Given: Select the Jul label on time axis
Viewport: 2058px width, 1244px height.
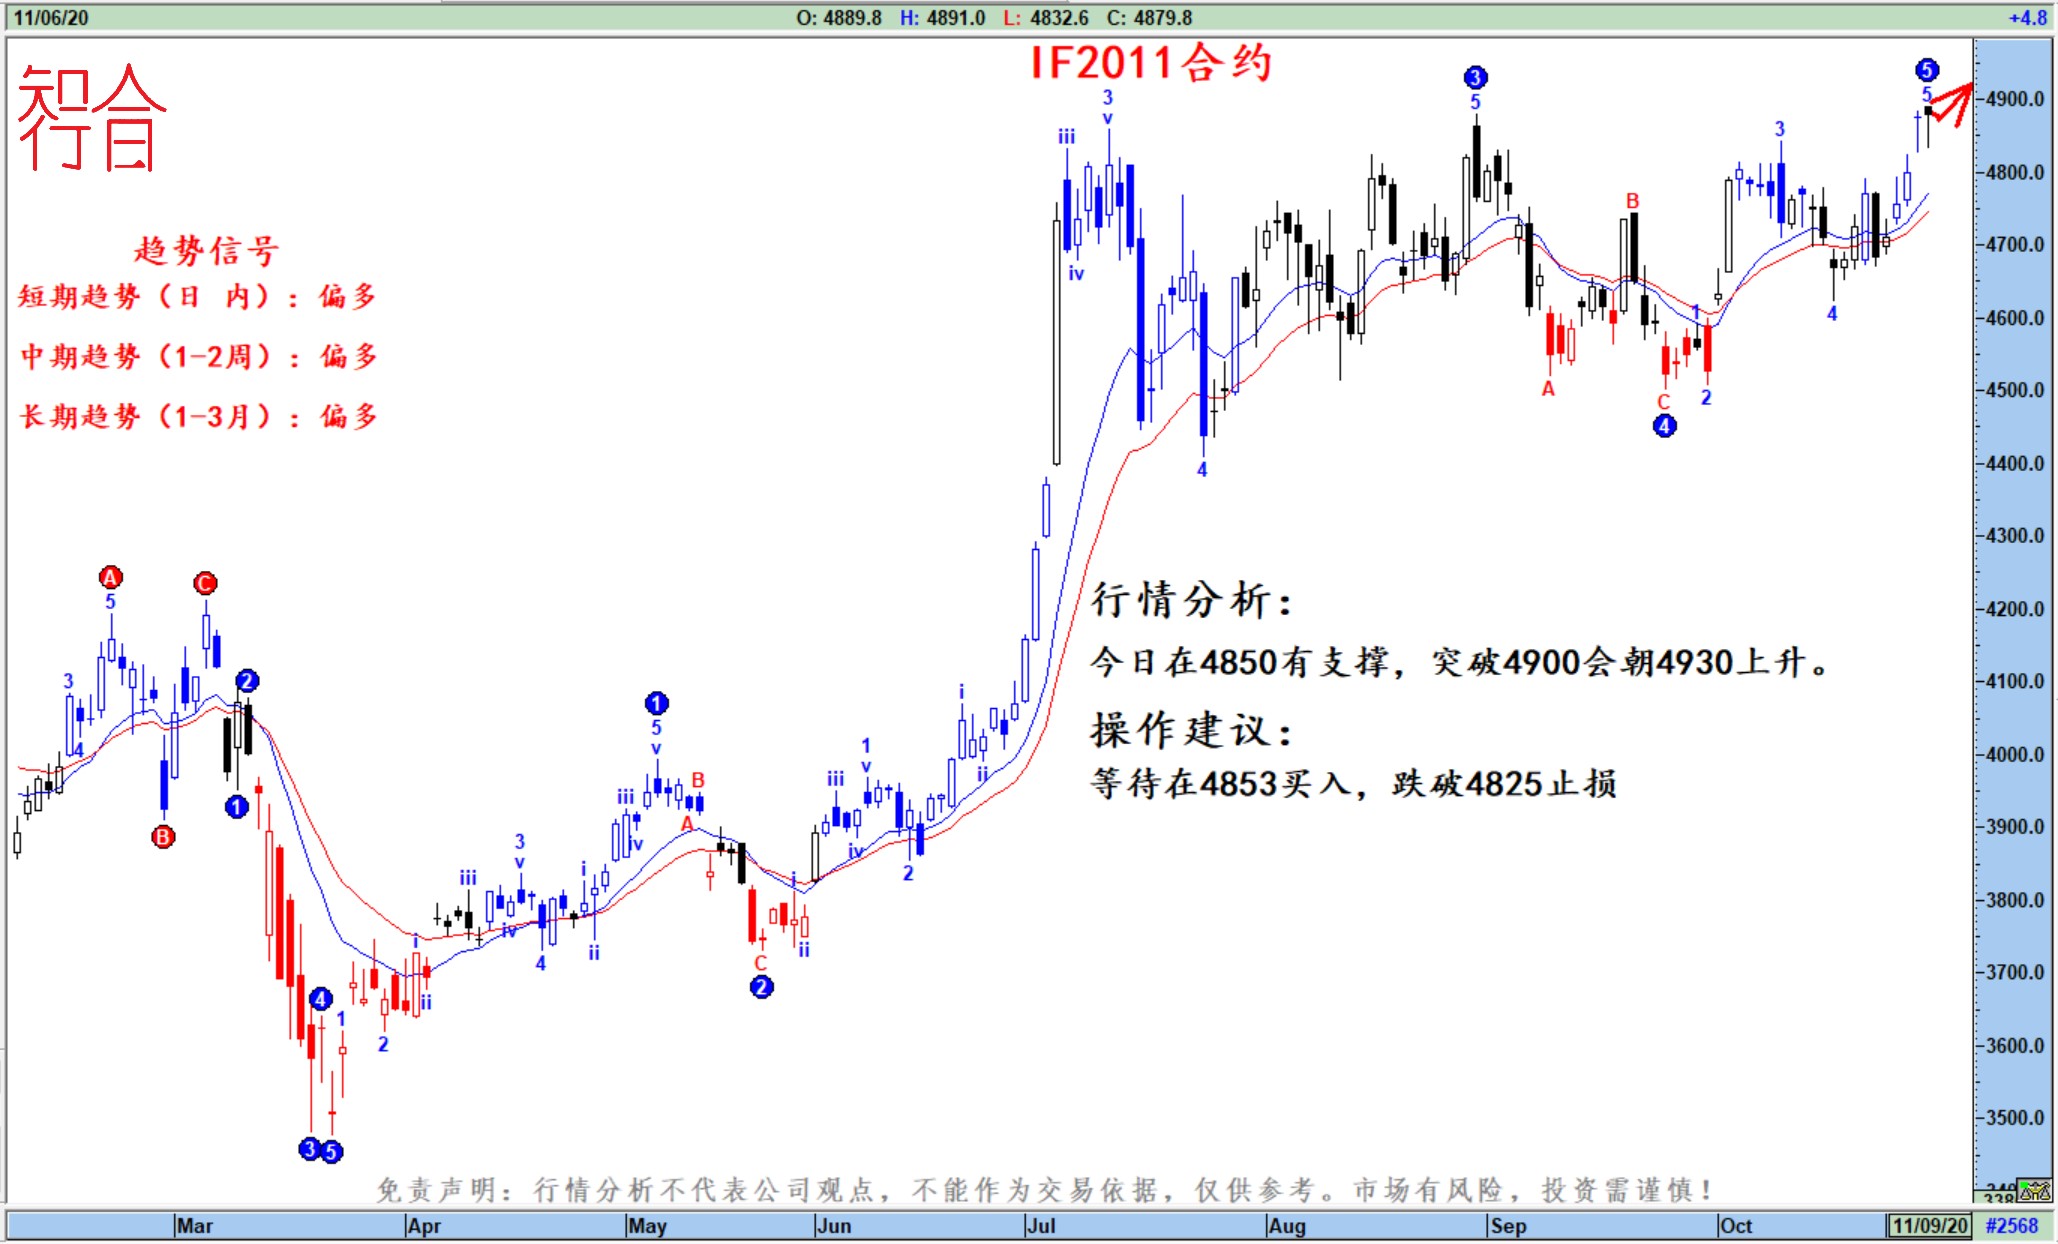Looking at the screenshot, I should (x=1040, y=1226).
